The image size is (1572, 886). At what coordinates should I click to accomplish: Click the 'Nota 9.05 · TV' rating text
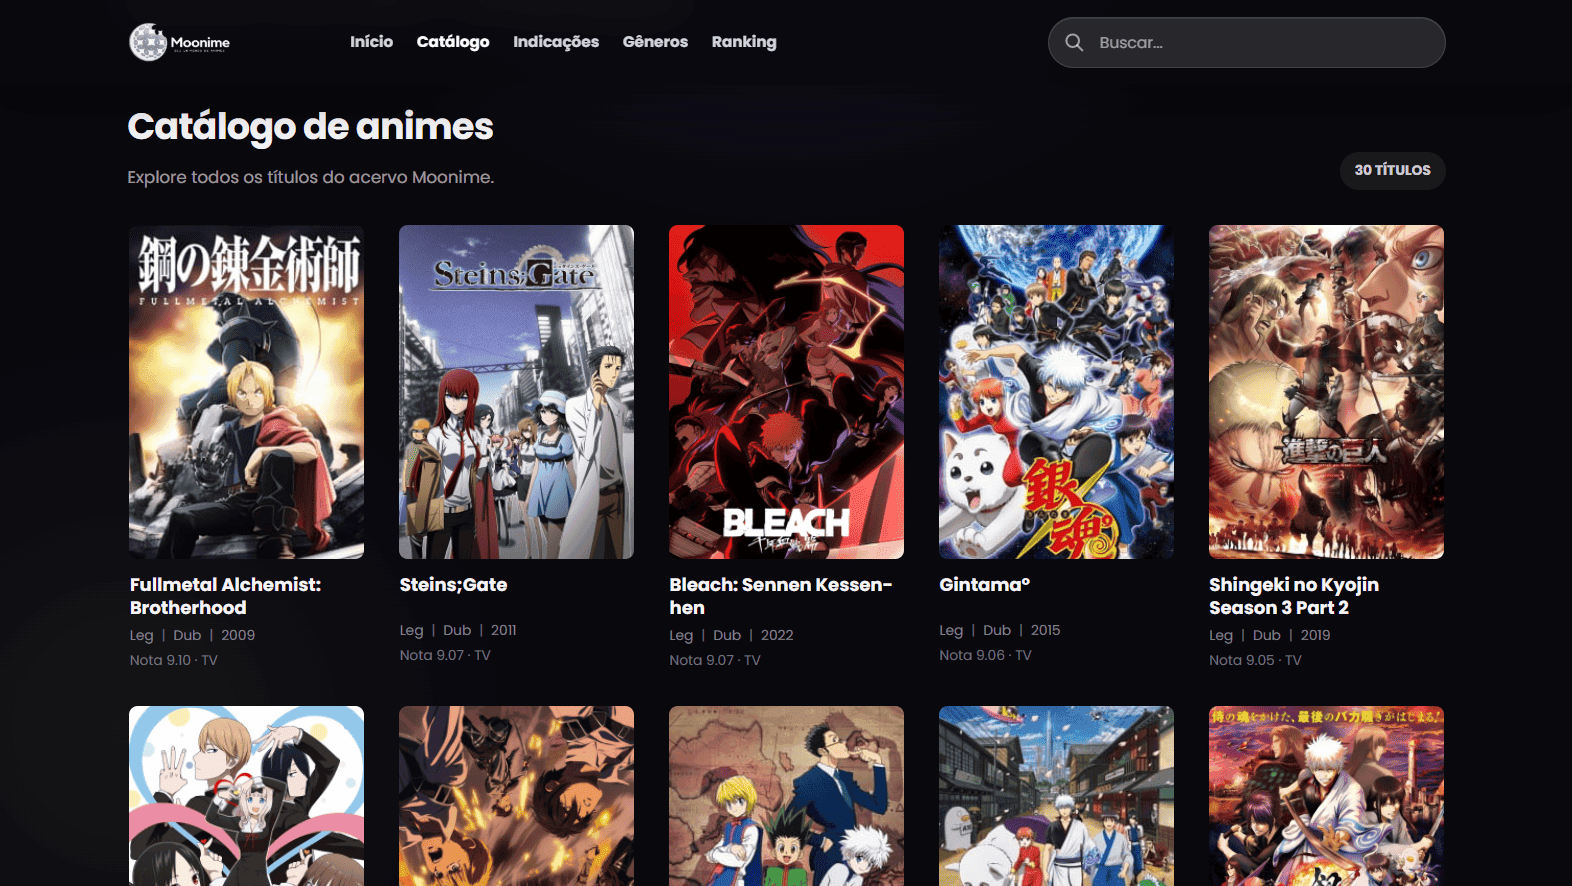click(x=1255, y=660)
